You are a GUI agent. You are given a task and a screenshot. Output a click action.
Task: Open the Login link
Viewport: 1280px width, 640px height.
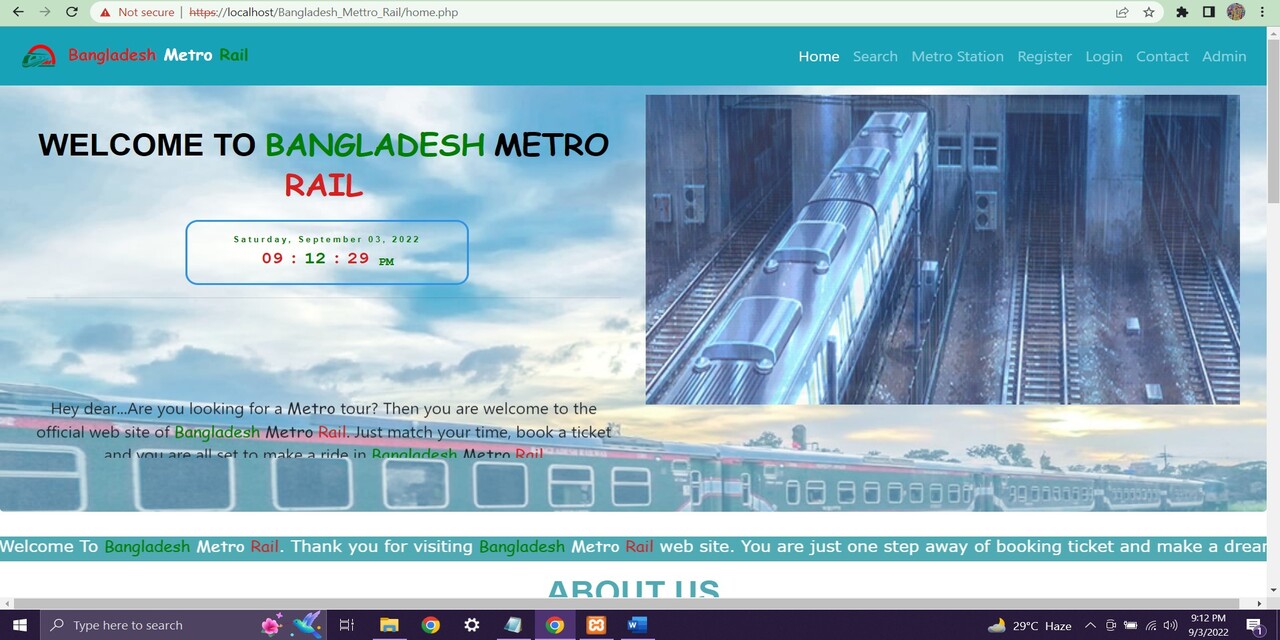click(1104, 56)
